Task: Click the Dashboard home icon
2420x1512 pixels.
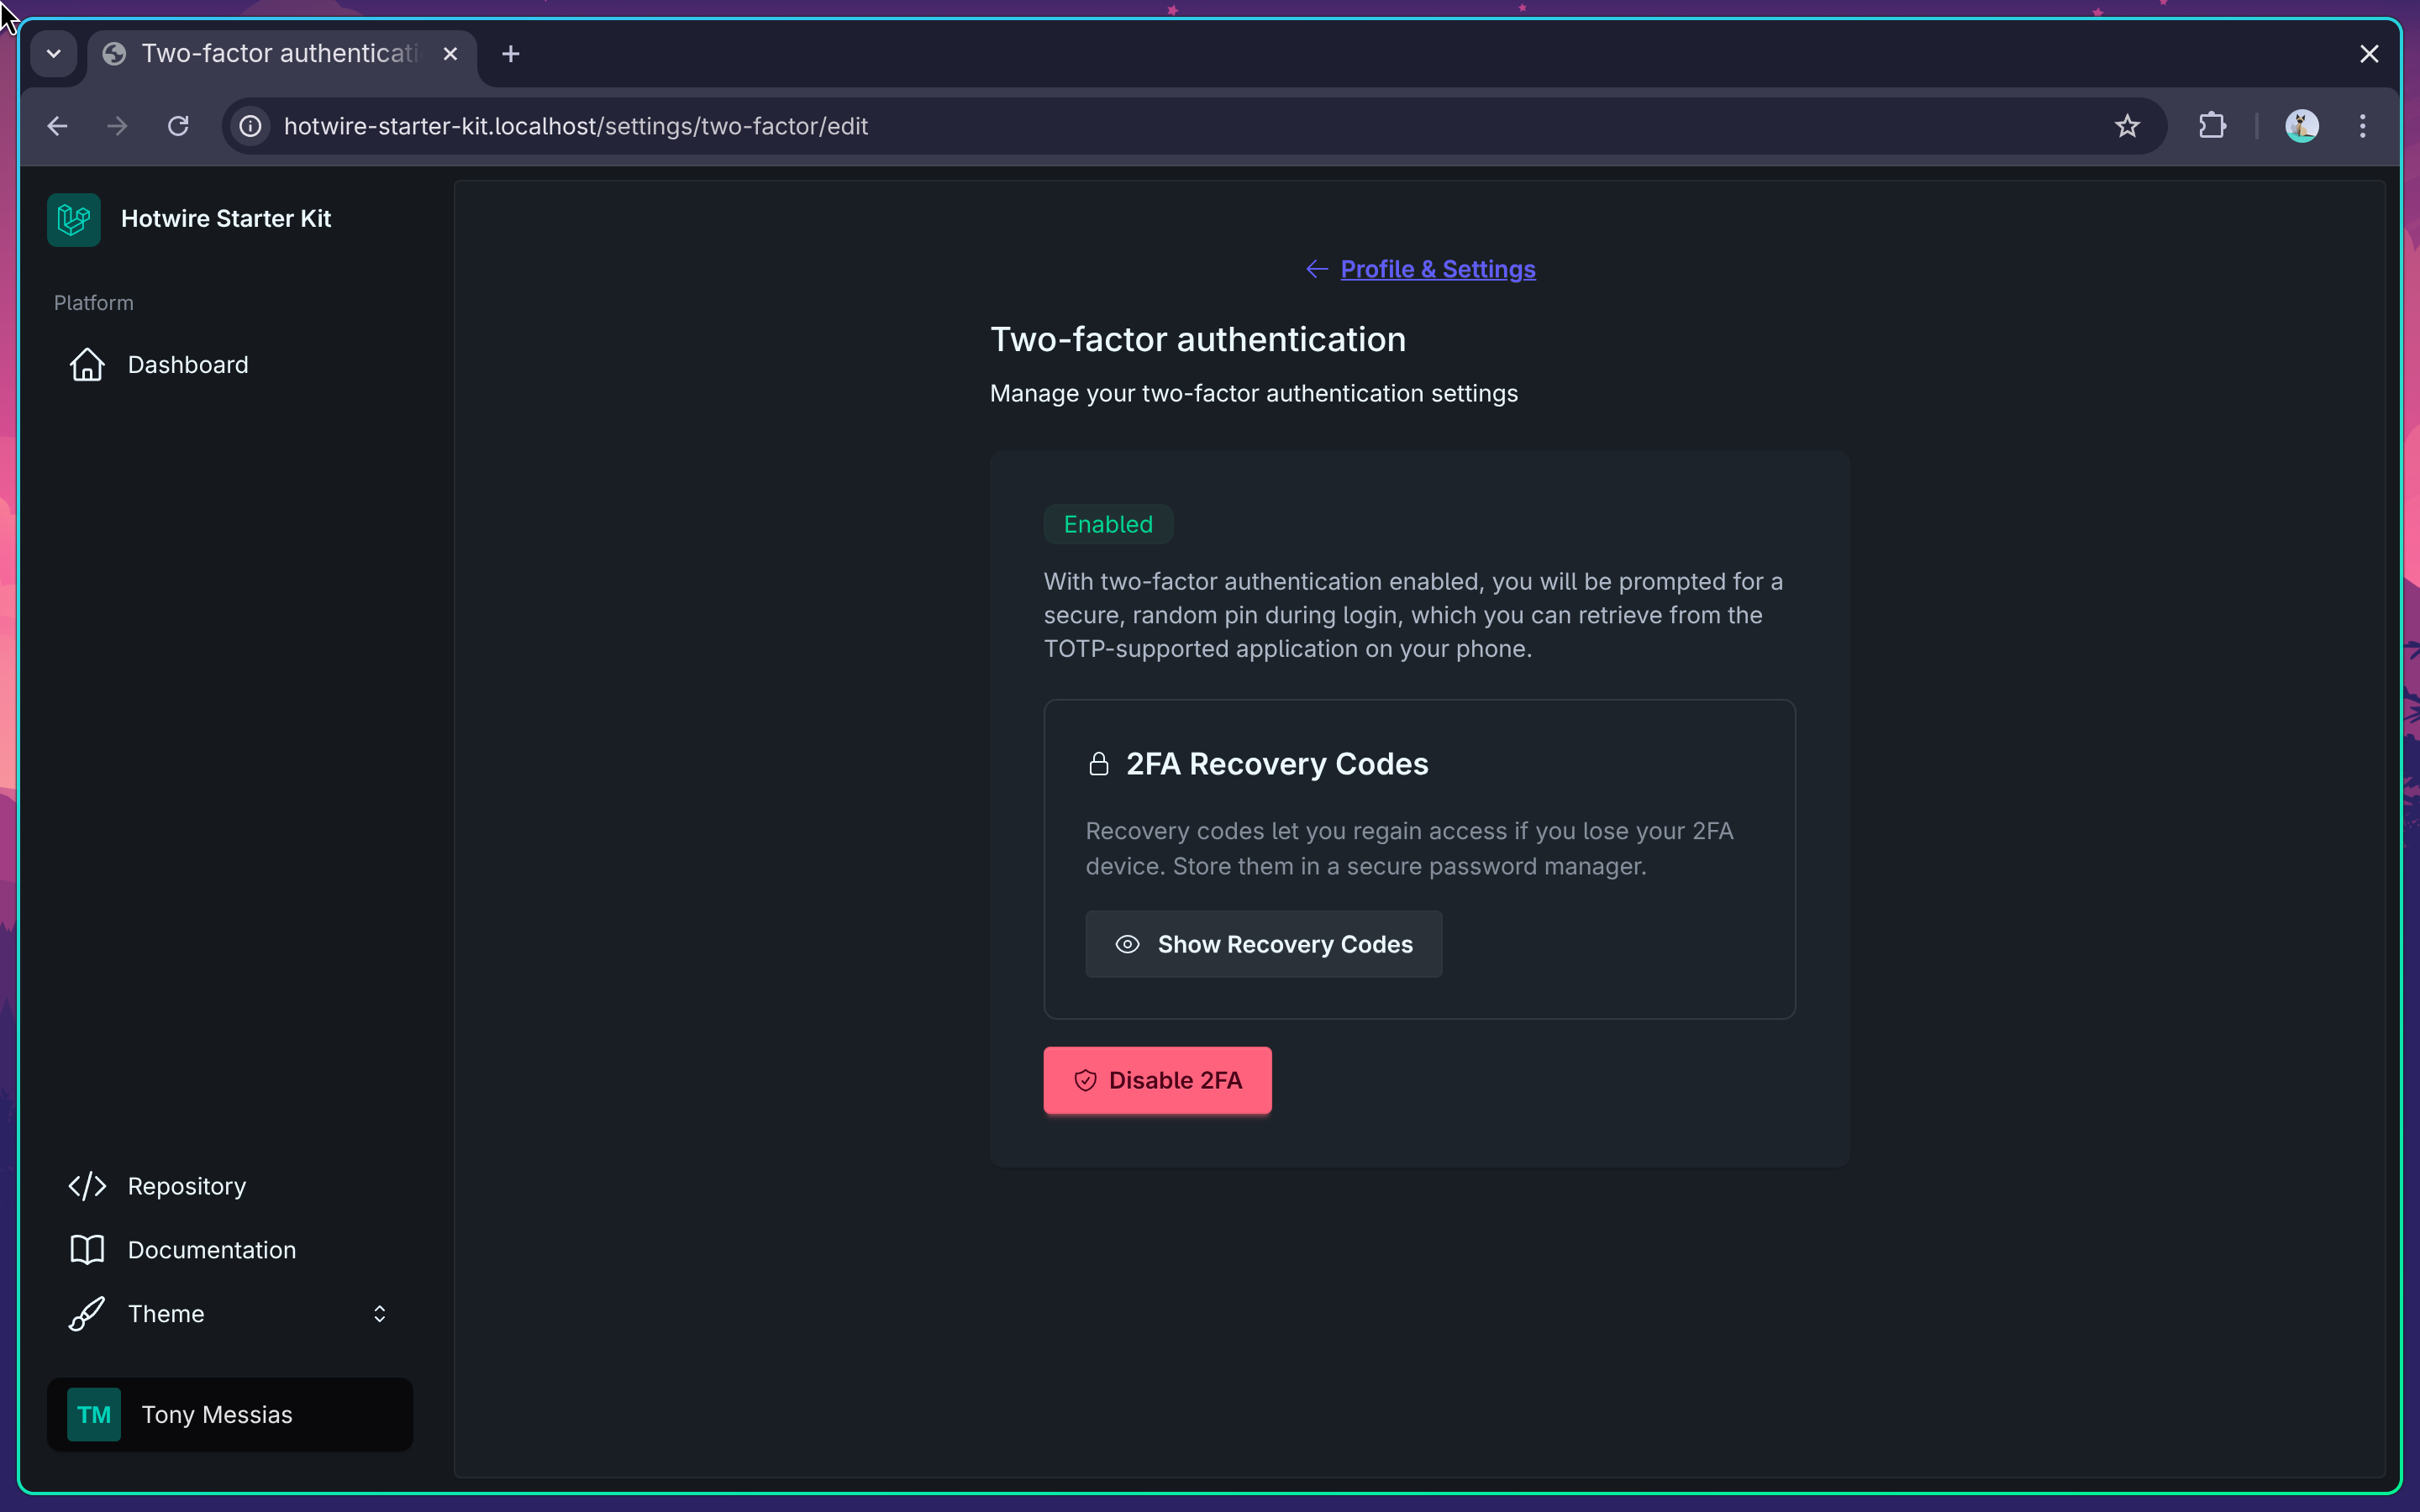Action: 87,365
